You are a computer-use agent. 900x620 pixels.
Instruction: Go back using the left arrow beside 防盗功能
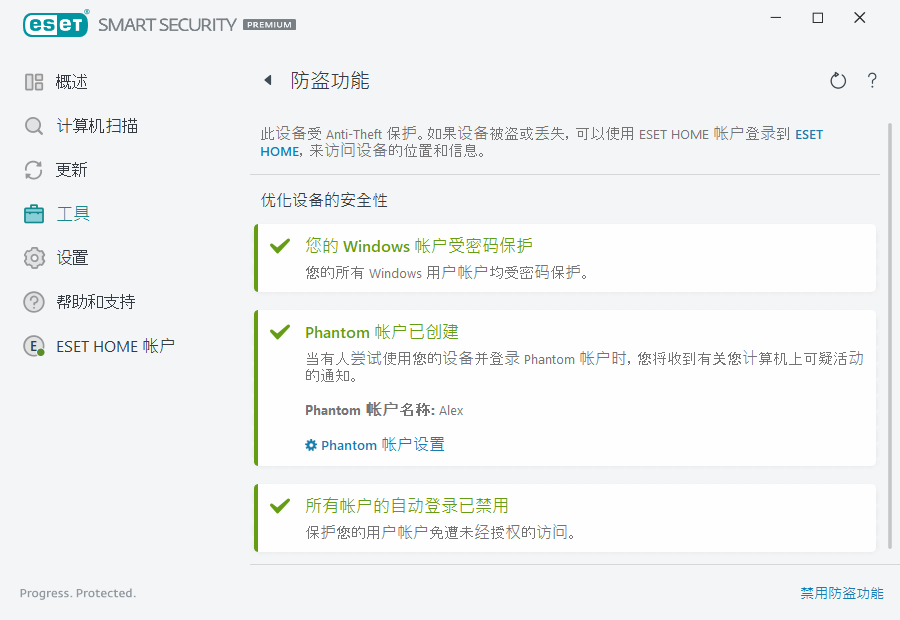[268, 80]
